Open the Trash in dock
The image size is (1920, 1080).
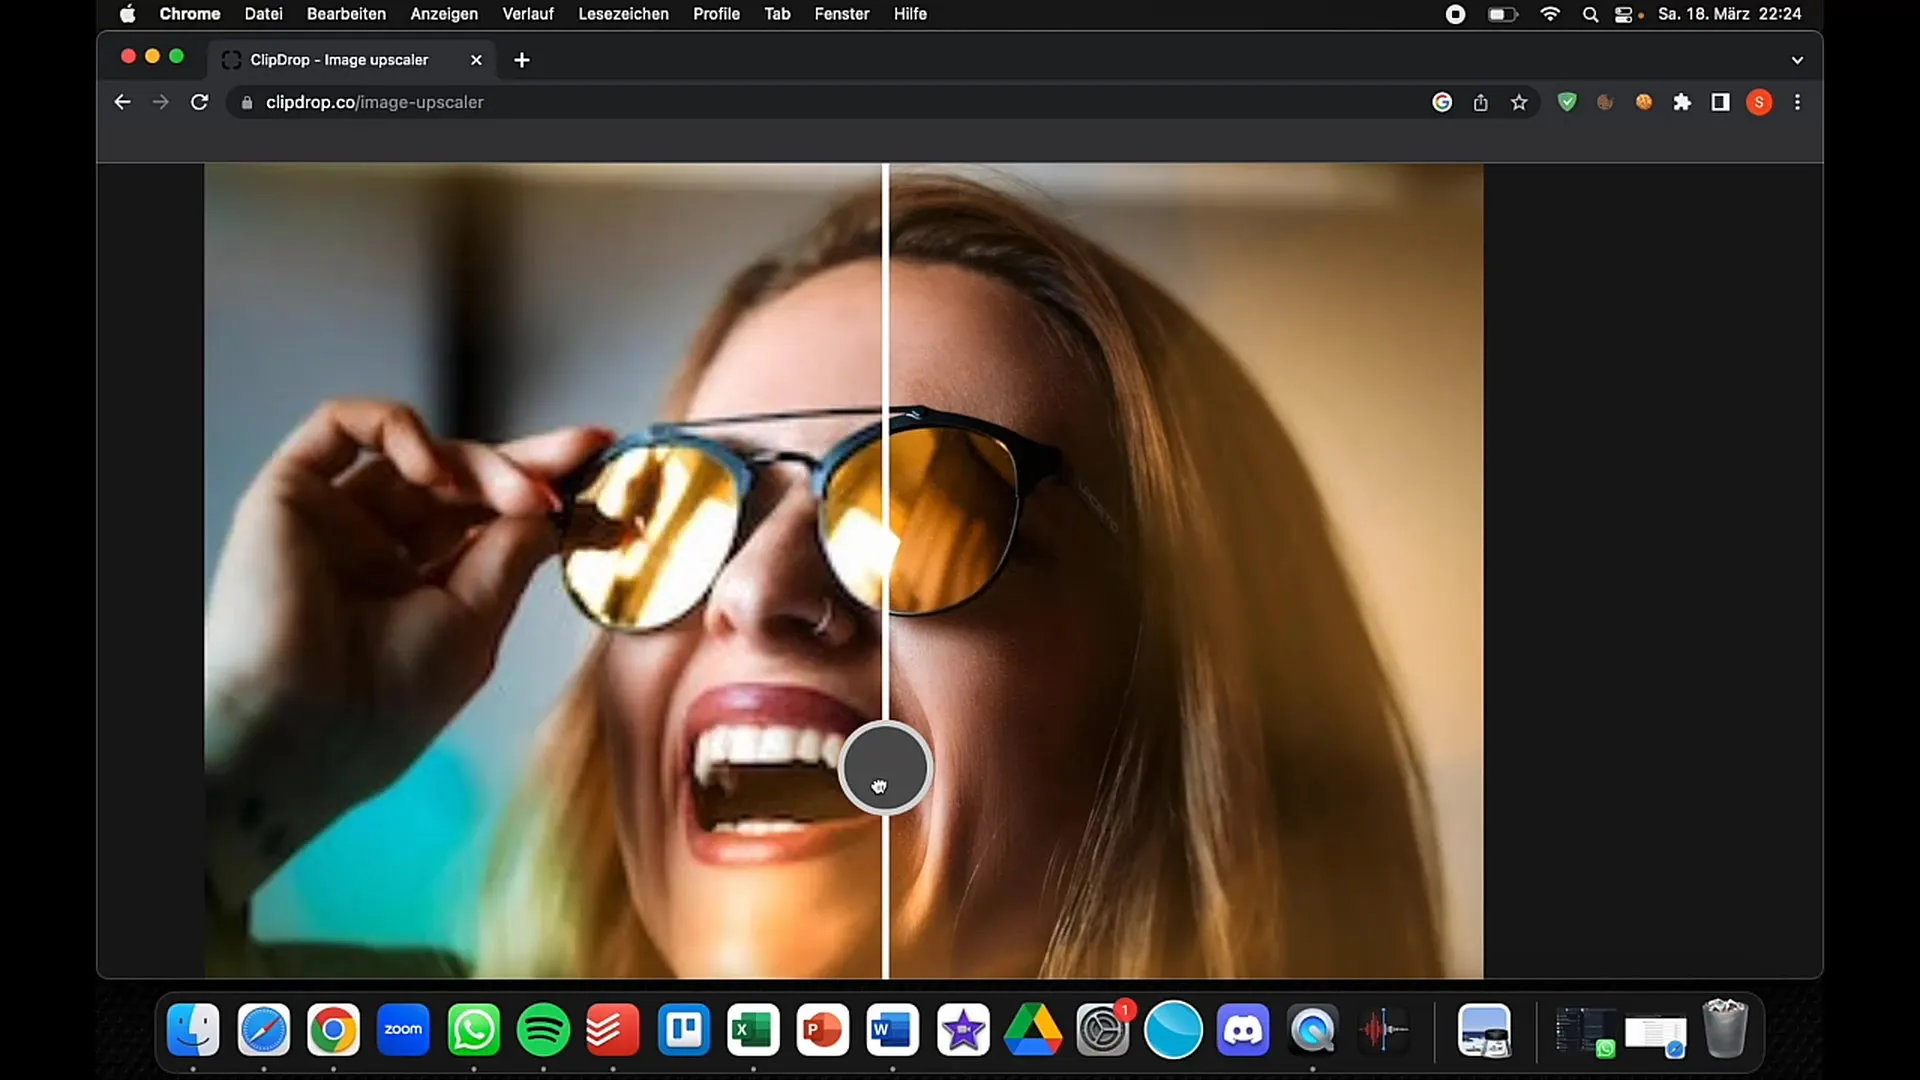tap(1725, 1030)
